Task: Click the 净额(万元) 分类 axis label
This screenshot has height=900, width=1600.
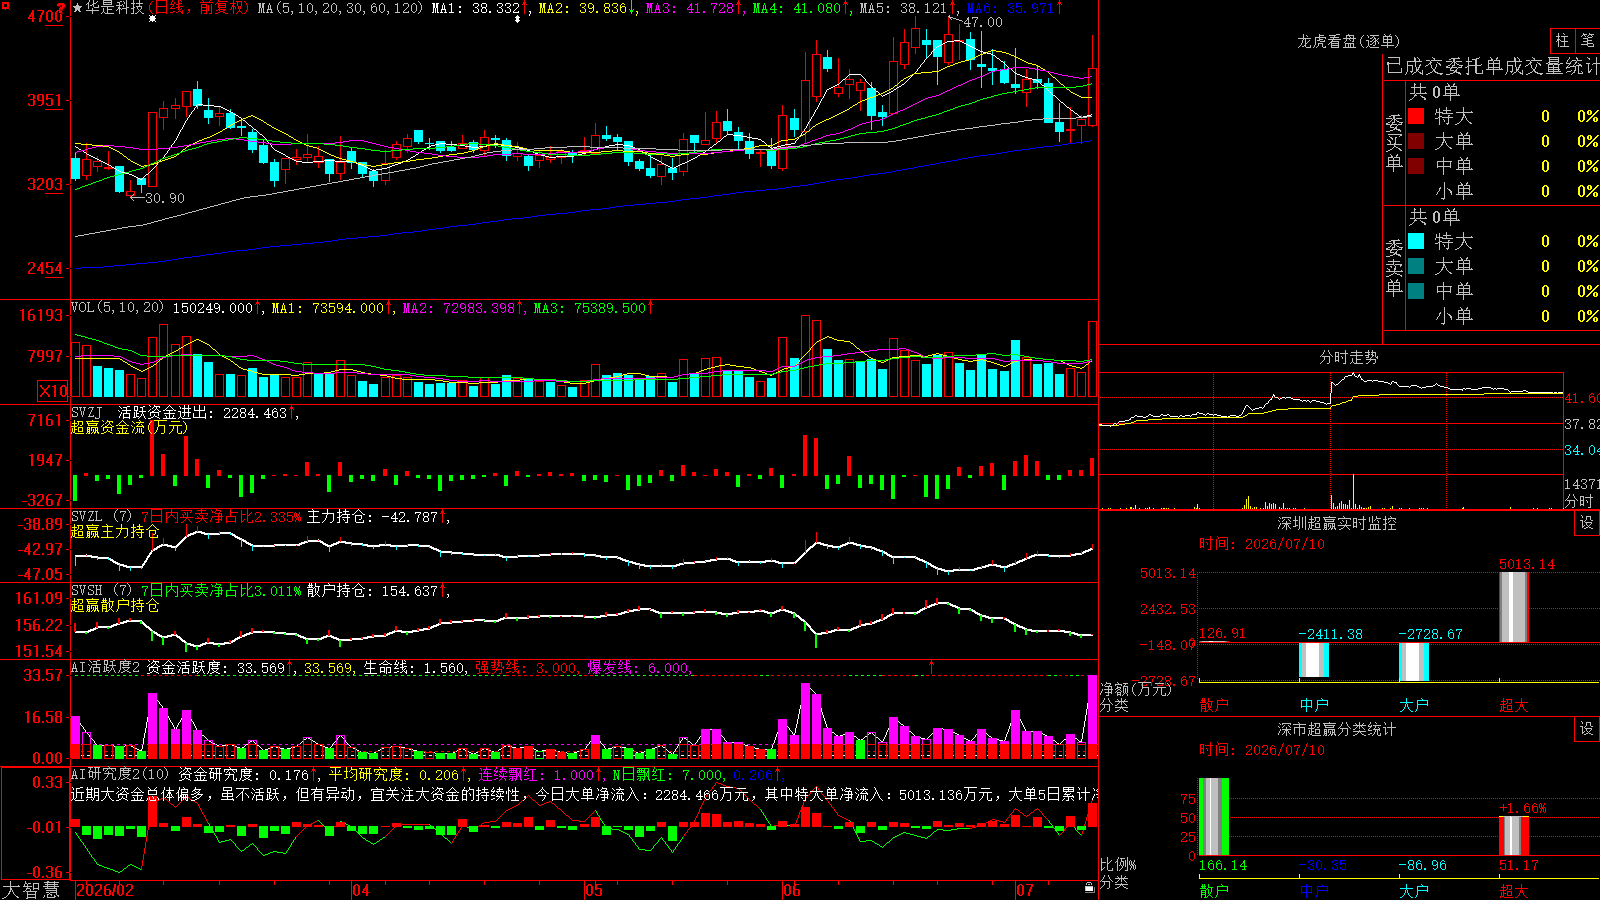Action: click(x=1135, y=696)
